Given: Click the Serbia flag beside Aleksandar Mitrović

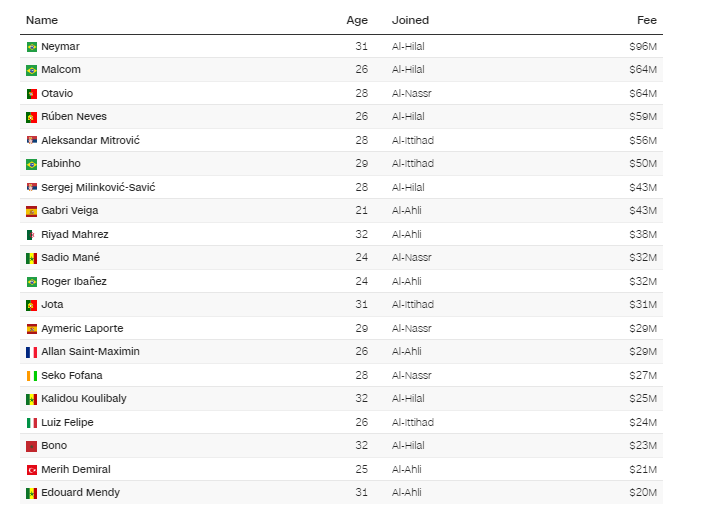Looking at the screenshot, I should [31, 140].
